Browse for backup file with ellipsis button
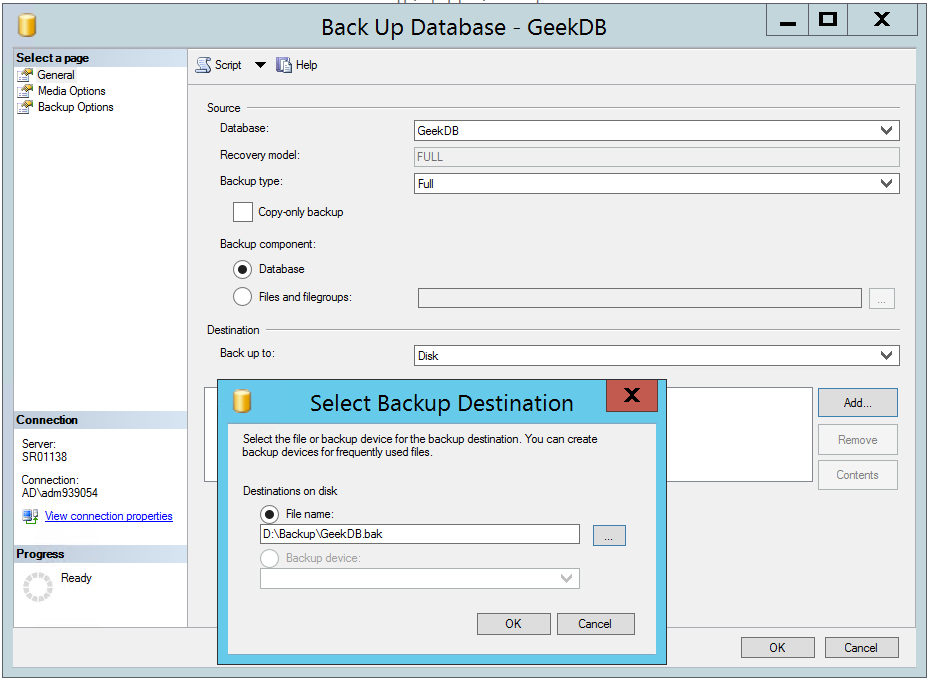 [x=609, y=535]
